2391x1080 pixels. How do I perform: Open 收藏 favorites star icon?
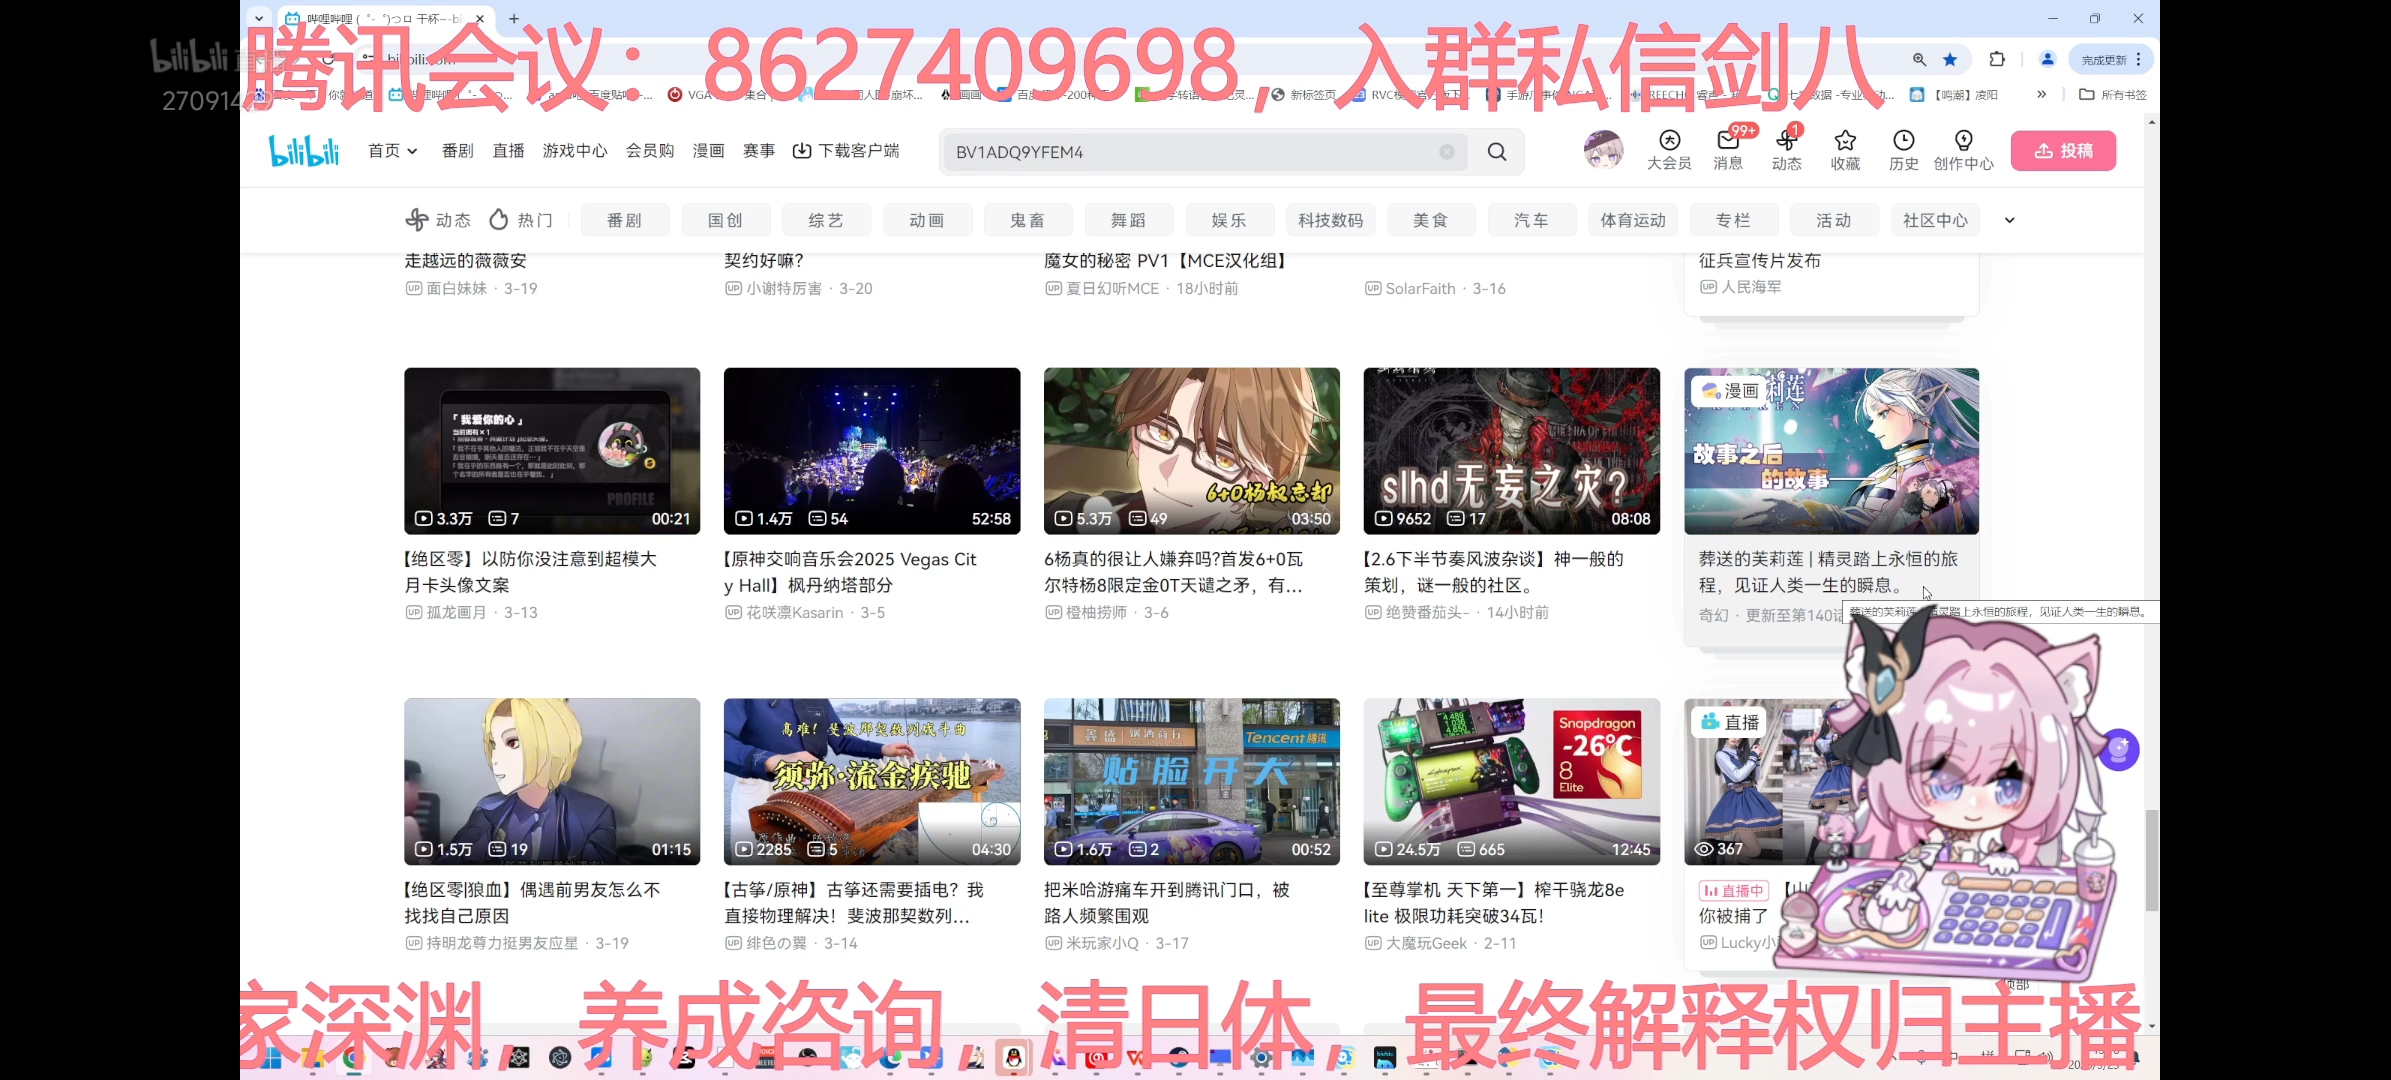point(1845,150)
